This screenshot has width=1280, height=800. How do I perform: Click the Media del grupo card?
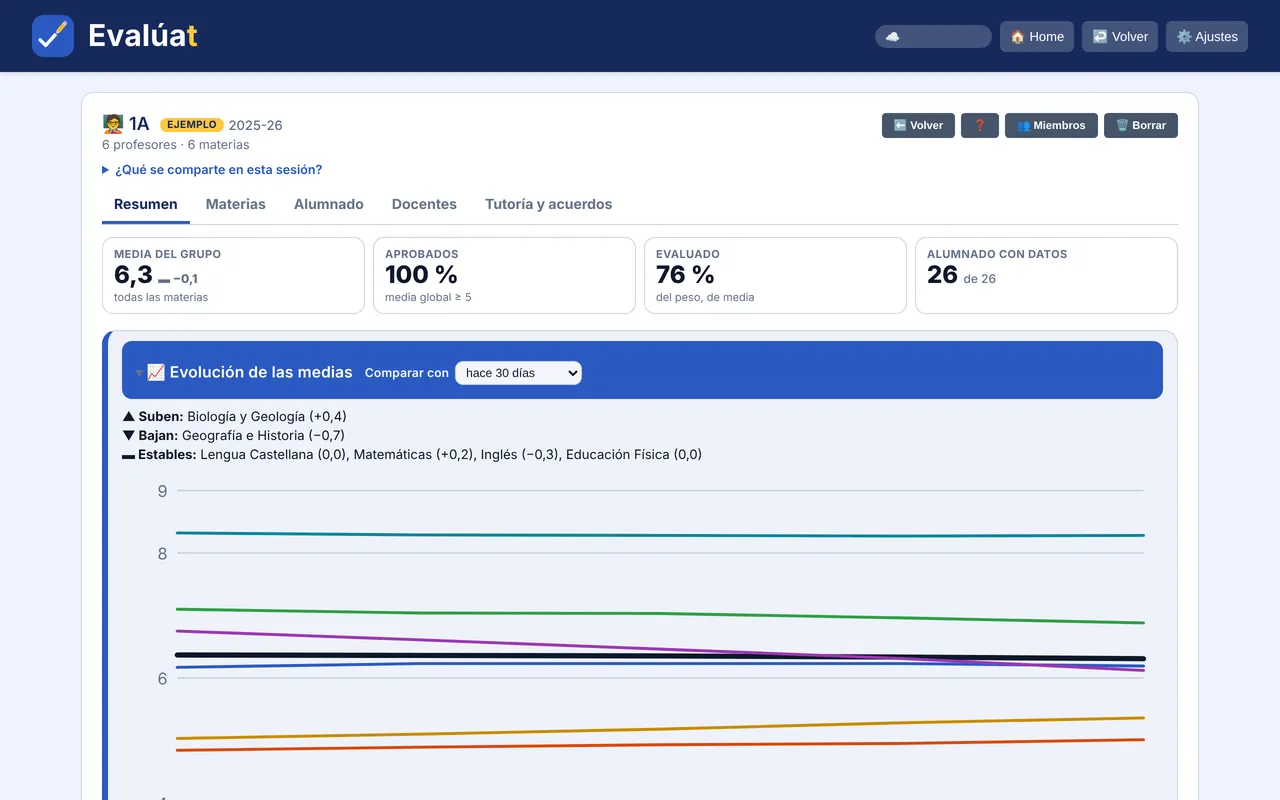[233, 275]
